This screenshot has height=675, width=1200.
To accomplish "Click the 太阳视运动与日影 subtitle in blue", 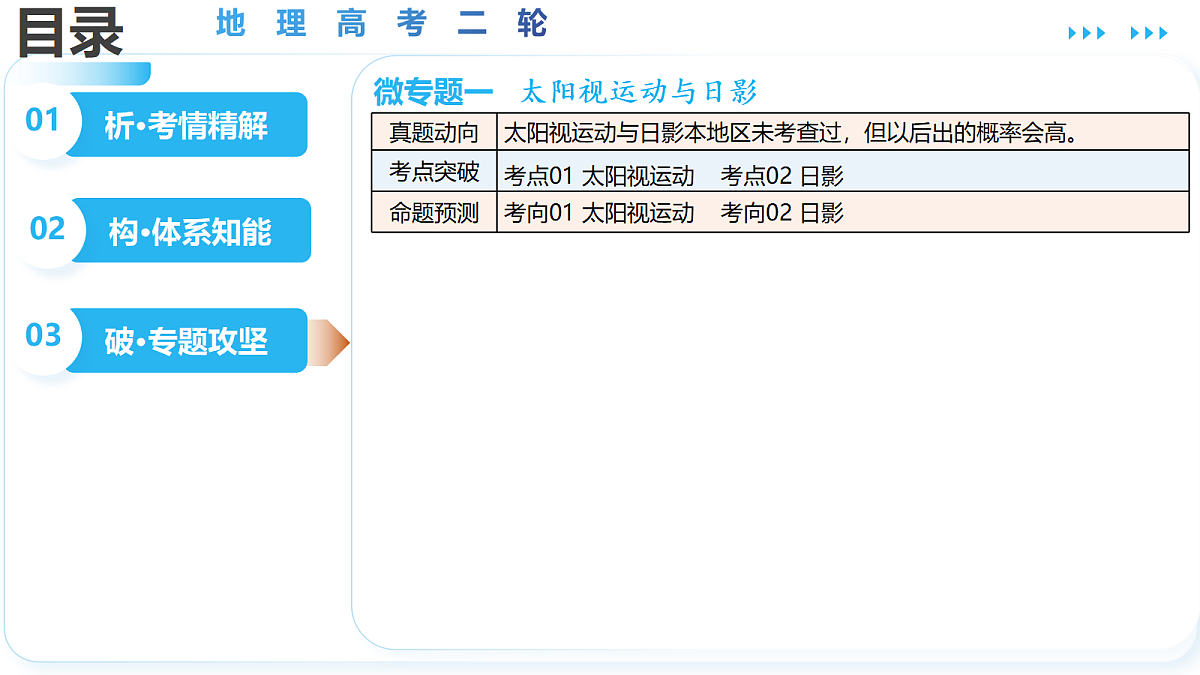I will [x=639, y=92].
